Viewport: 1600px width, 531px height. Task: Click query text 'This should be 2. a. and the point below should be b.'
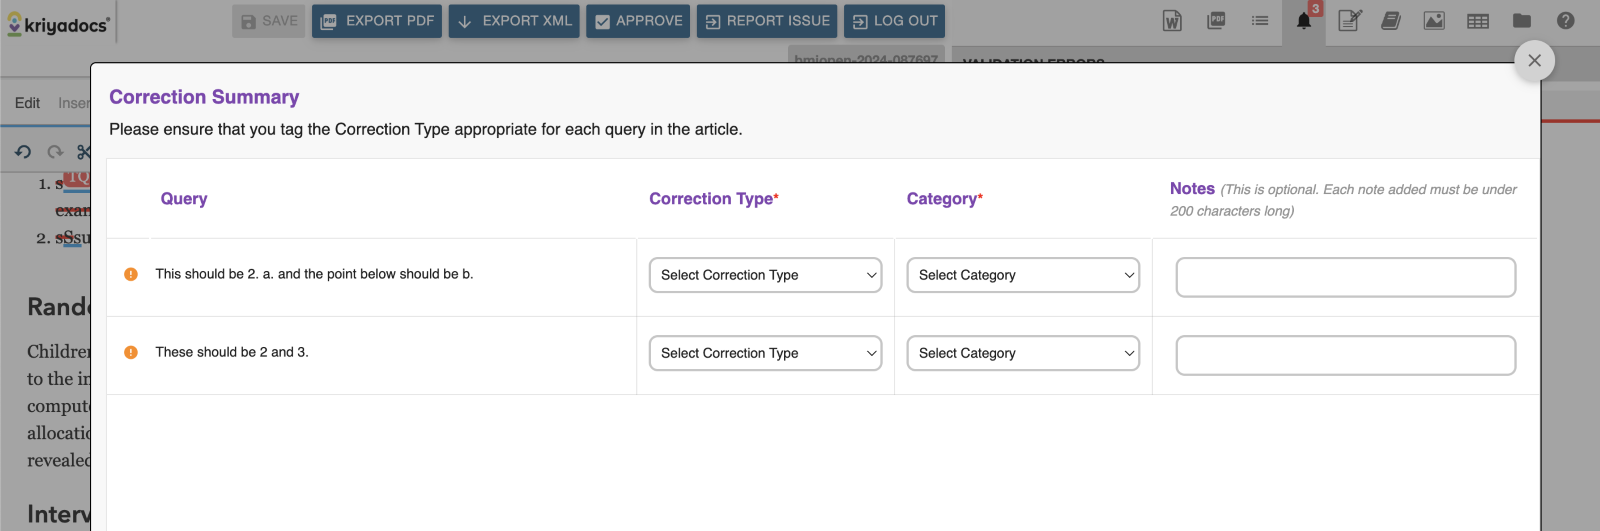click(314, 274)
